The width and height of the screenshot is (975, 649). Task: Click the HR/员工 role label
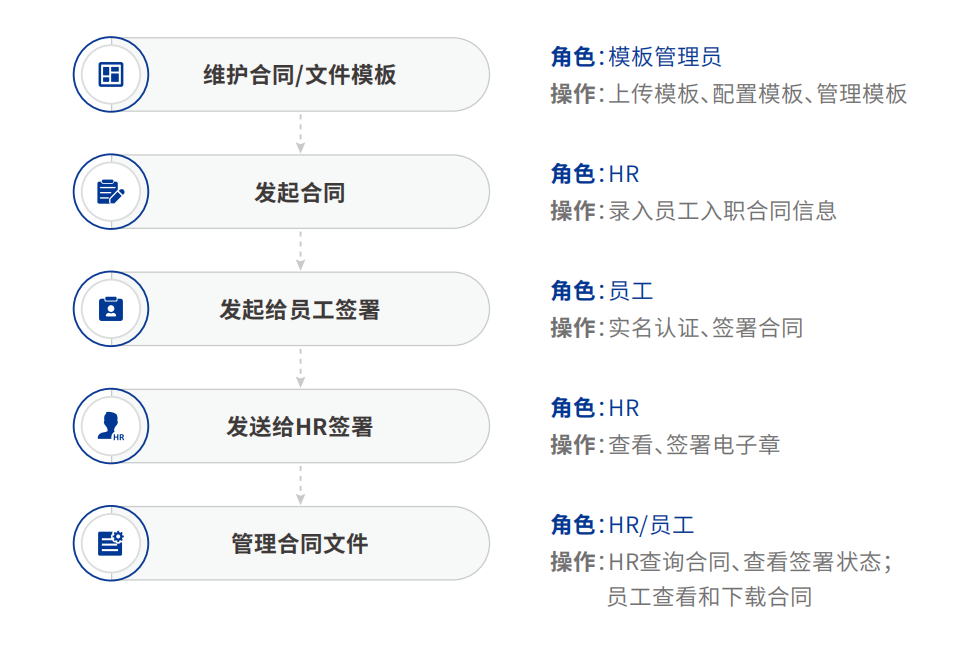[x=651, y=525]
